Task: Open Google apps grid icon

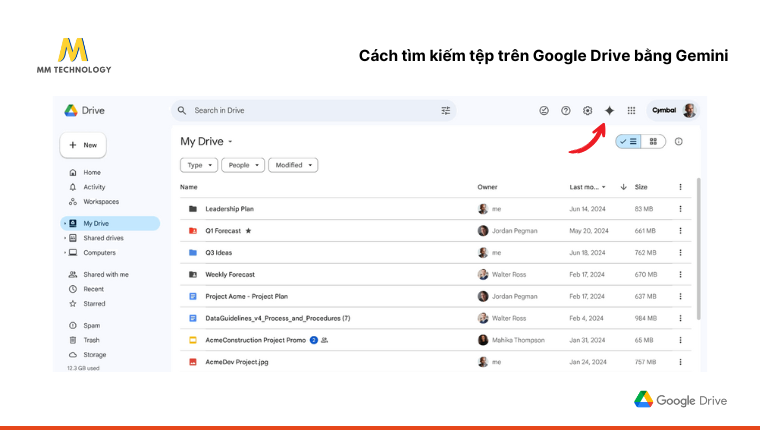Action: pos(631,111)
